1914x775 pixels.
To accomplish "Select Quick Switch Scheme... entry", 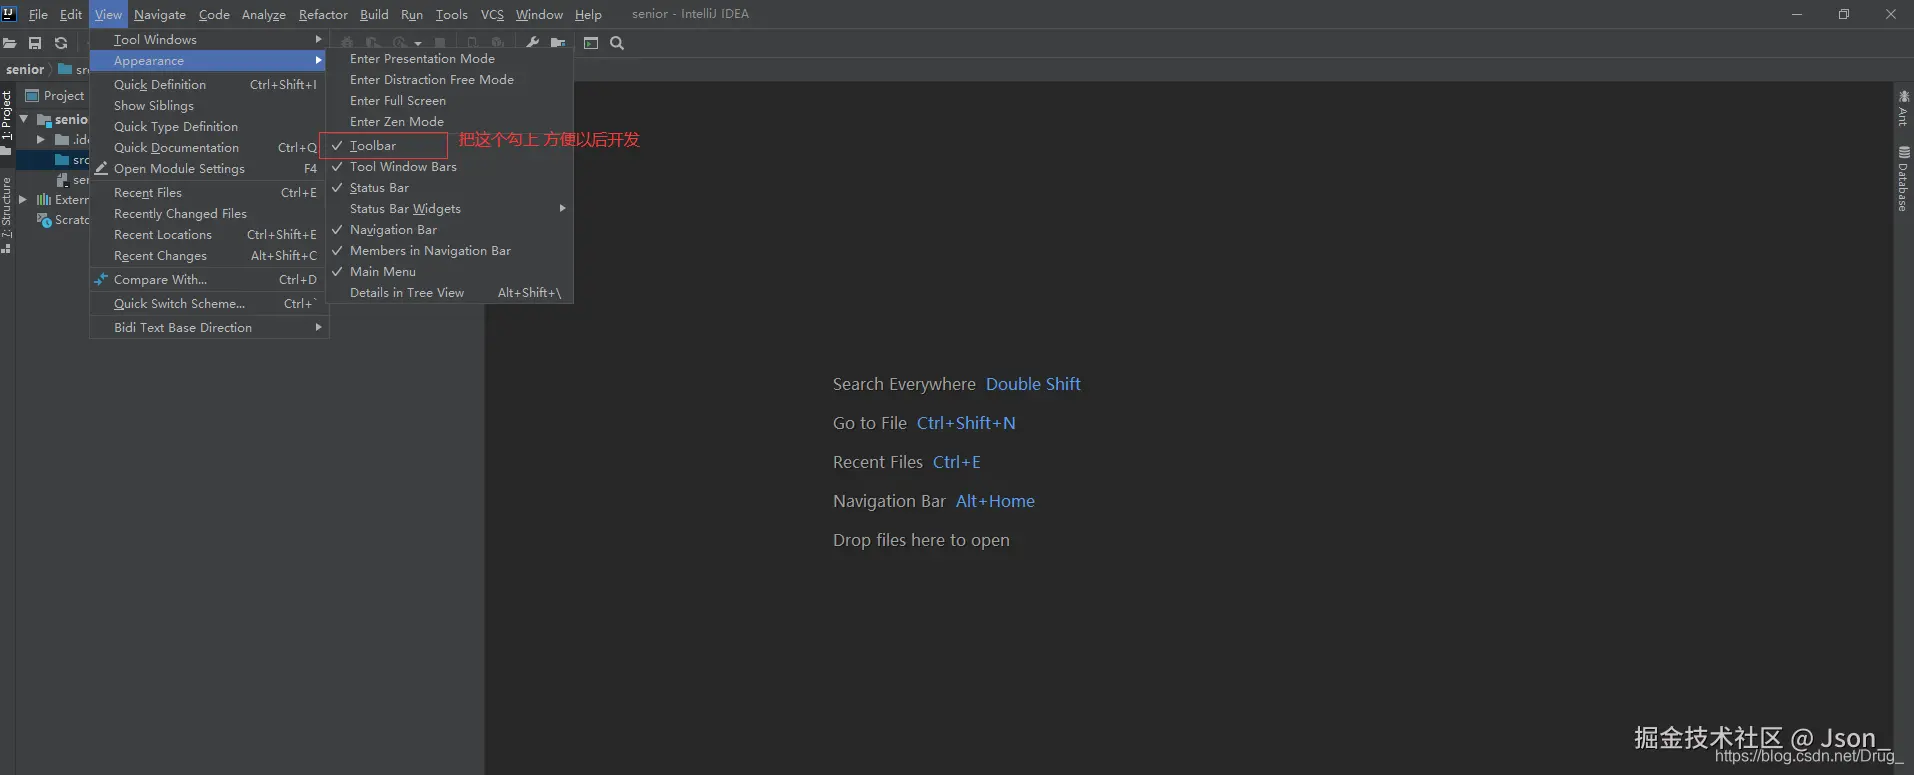I will click(x=209, y=304).
